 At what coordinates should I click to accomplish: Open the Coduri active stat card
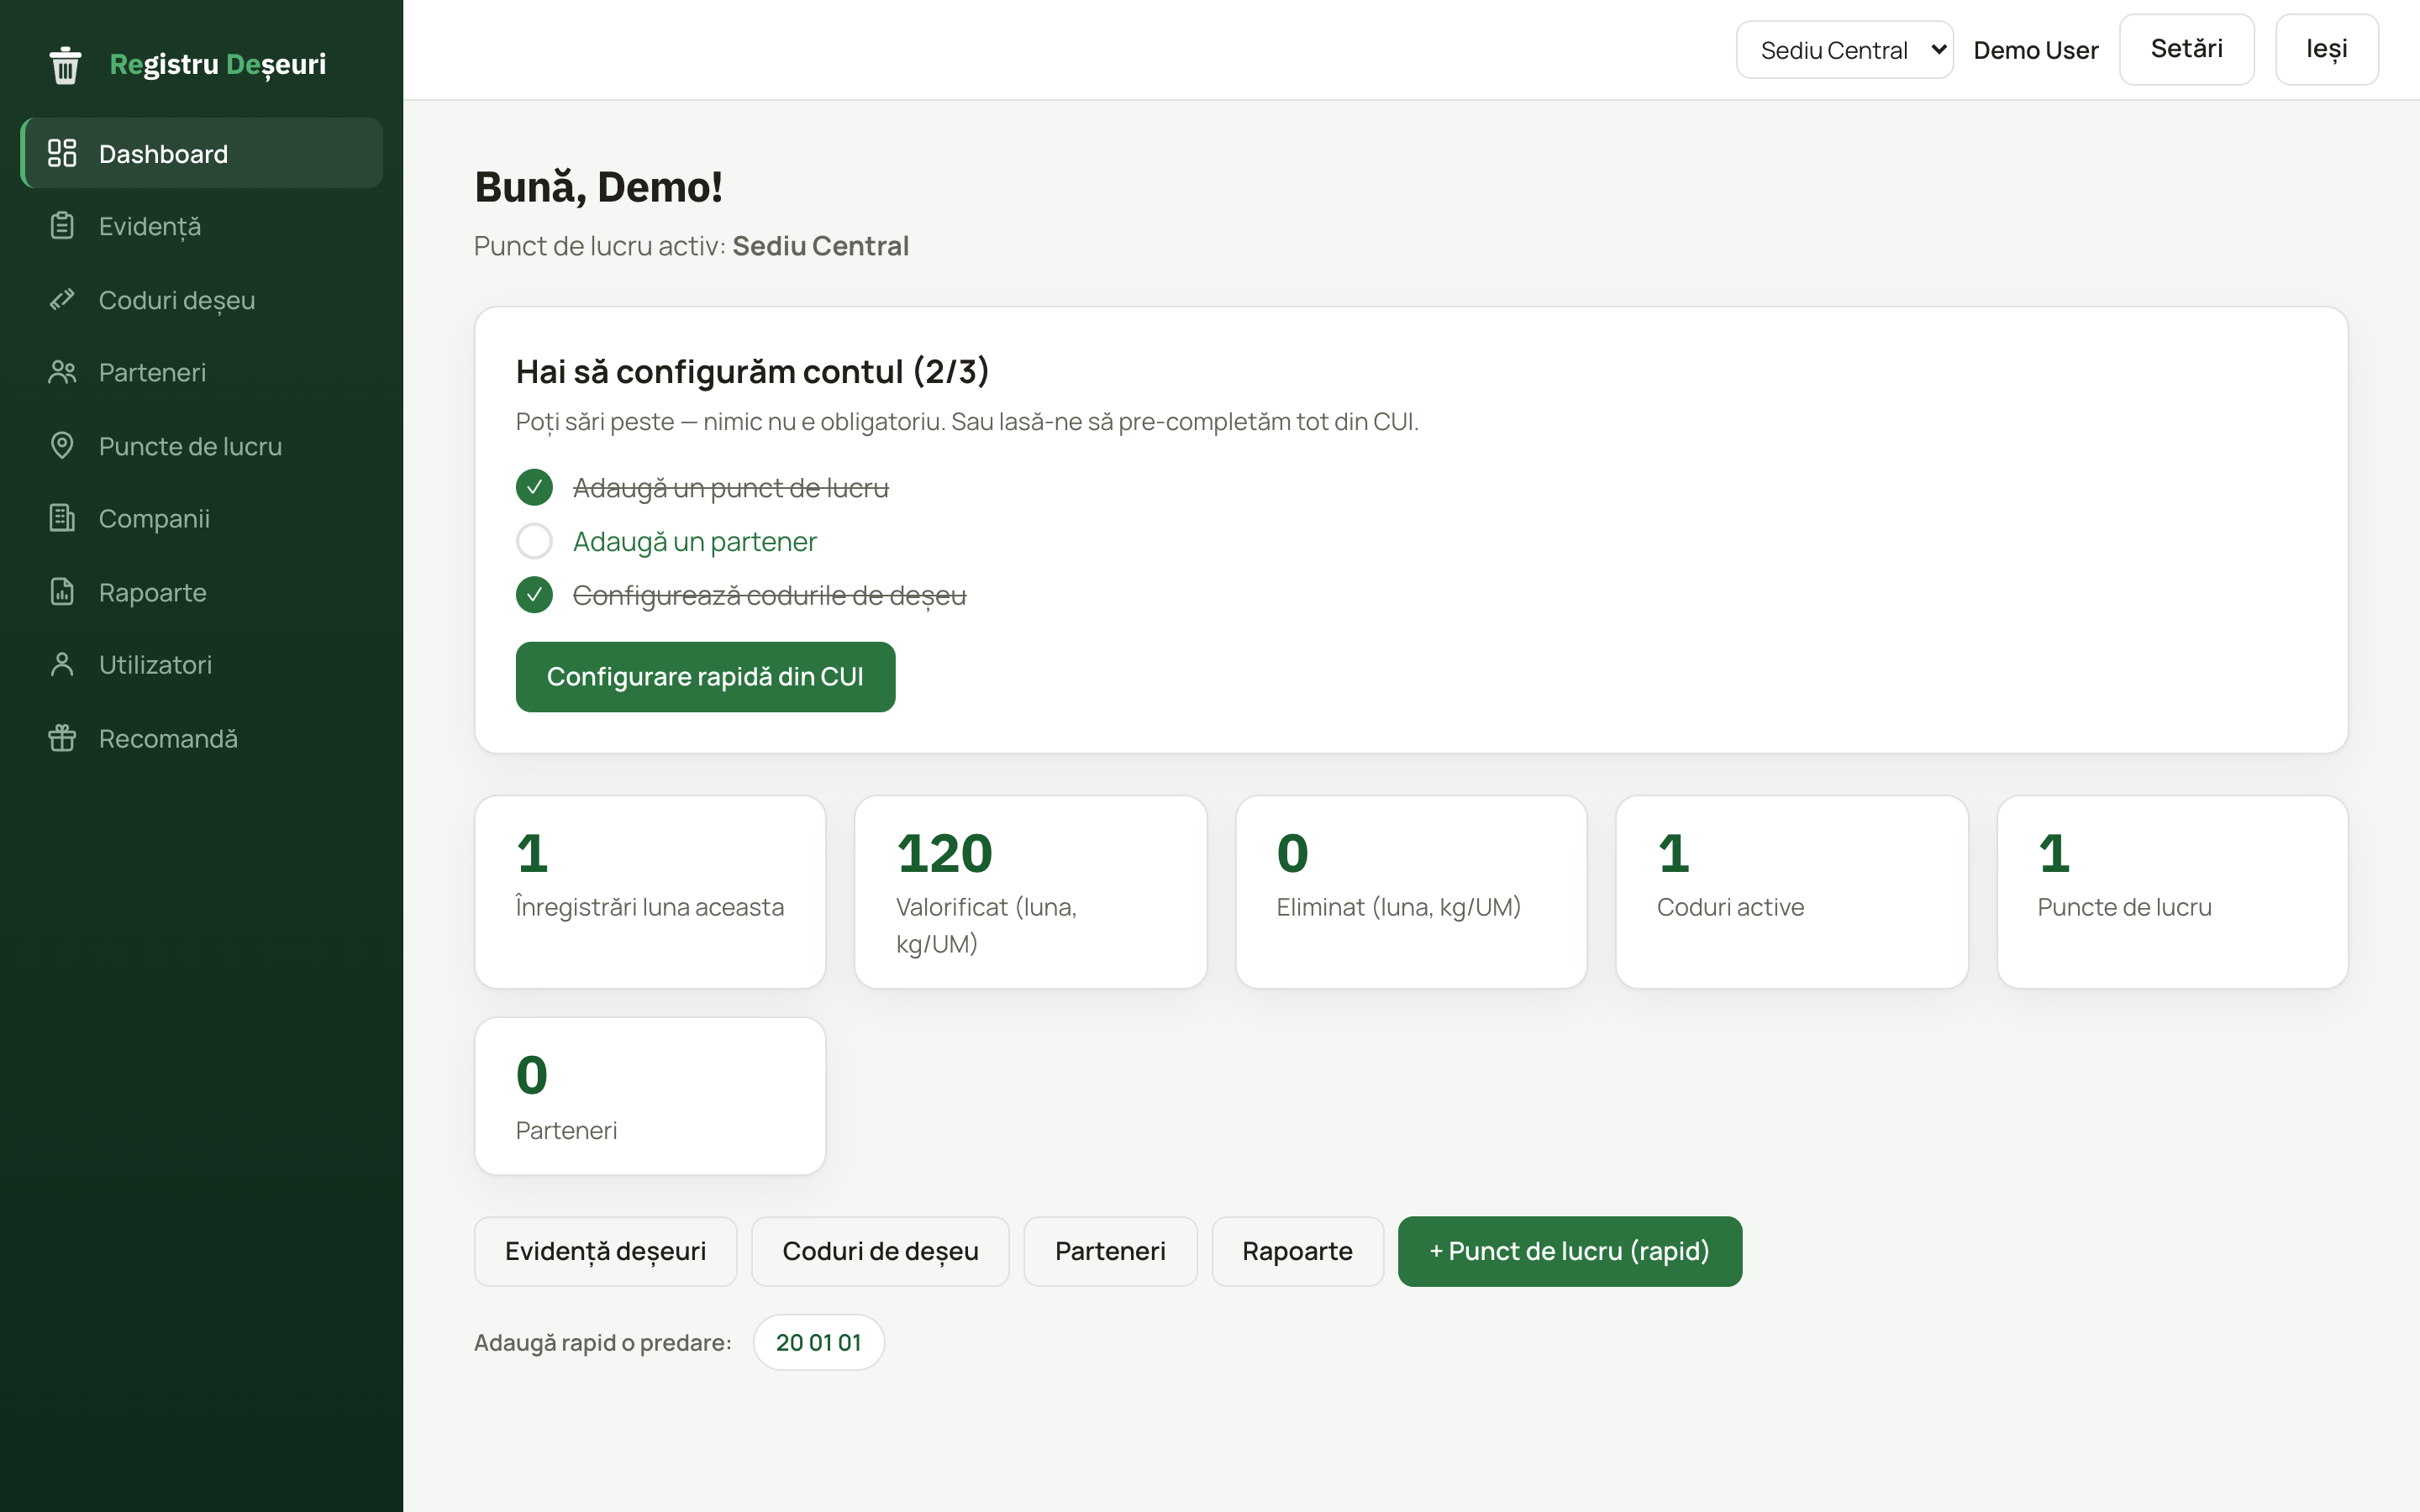pos(1791,892)
